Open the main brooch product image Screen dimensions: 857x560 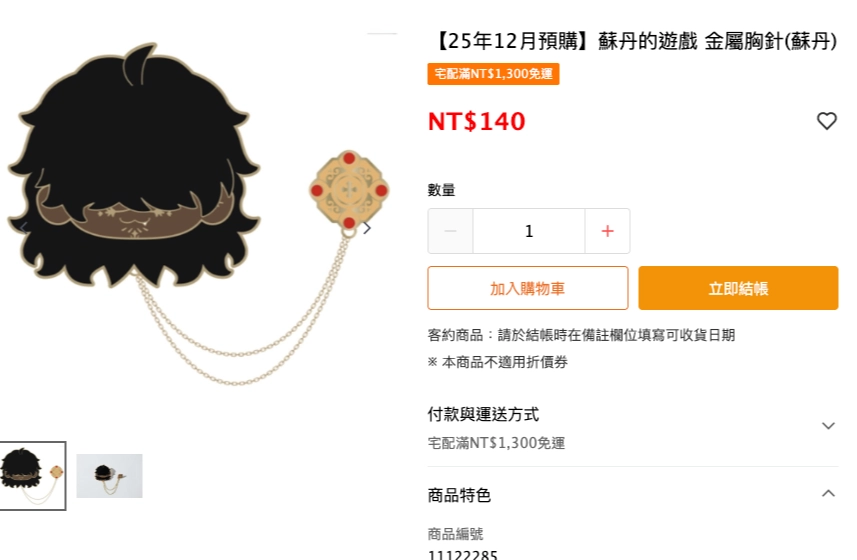(198, 214)
